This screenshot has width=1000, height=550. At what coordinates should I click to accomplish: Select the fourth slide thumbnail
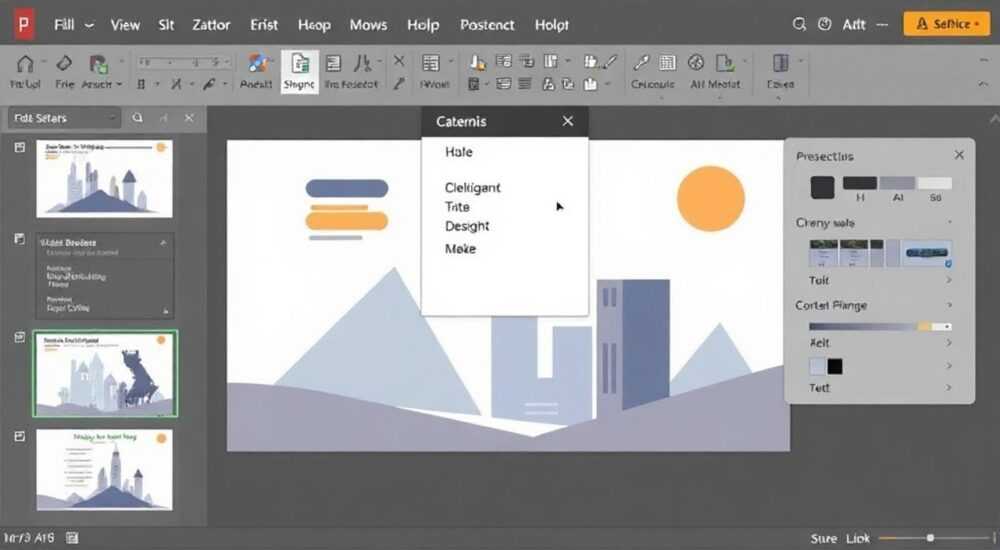(x=105, y=470)
